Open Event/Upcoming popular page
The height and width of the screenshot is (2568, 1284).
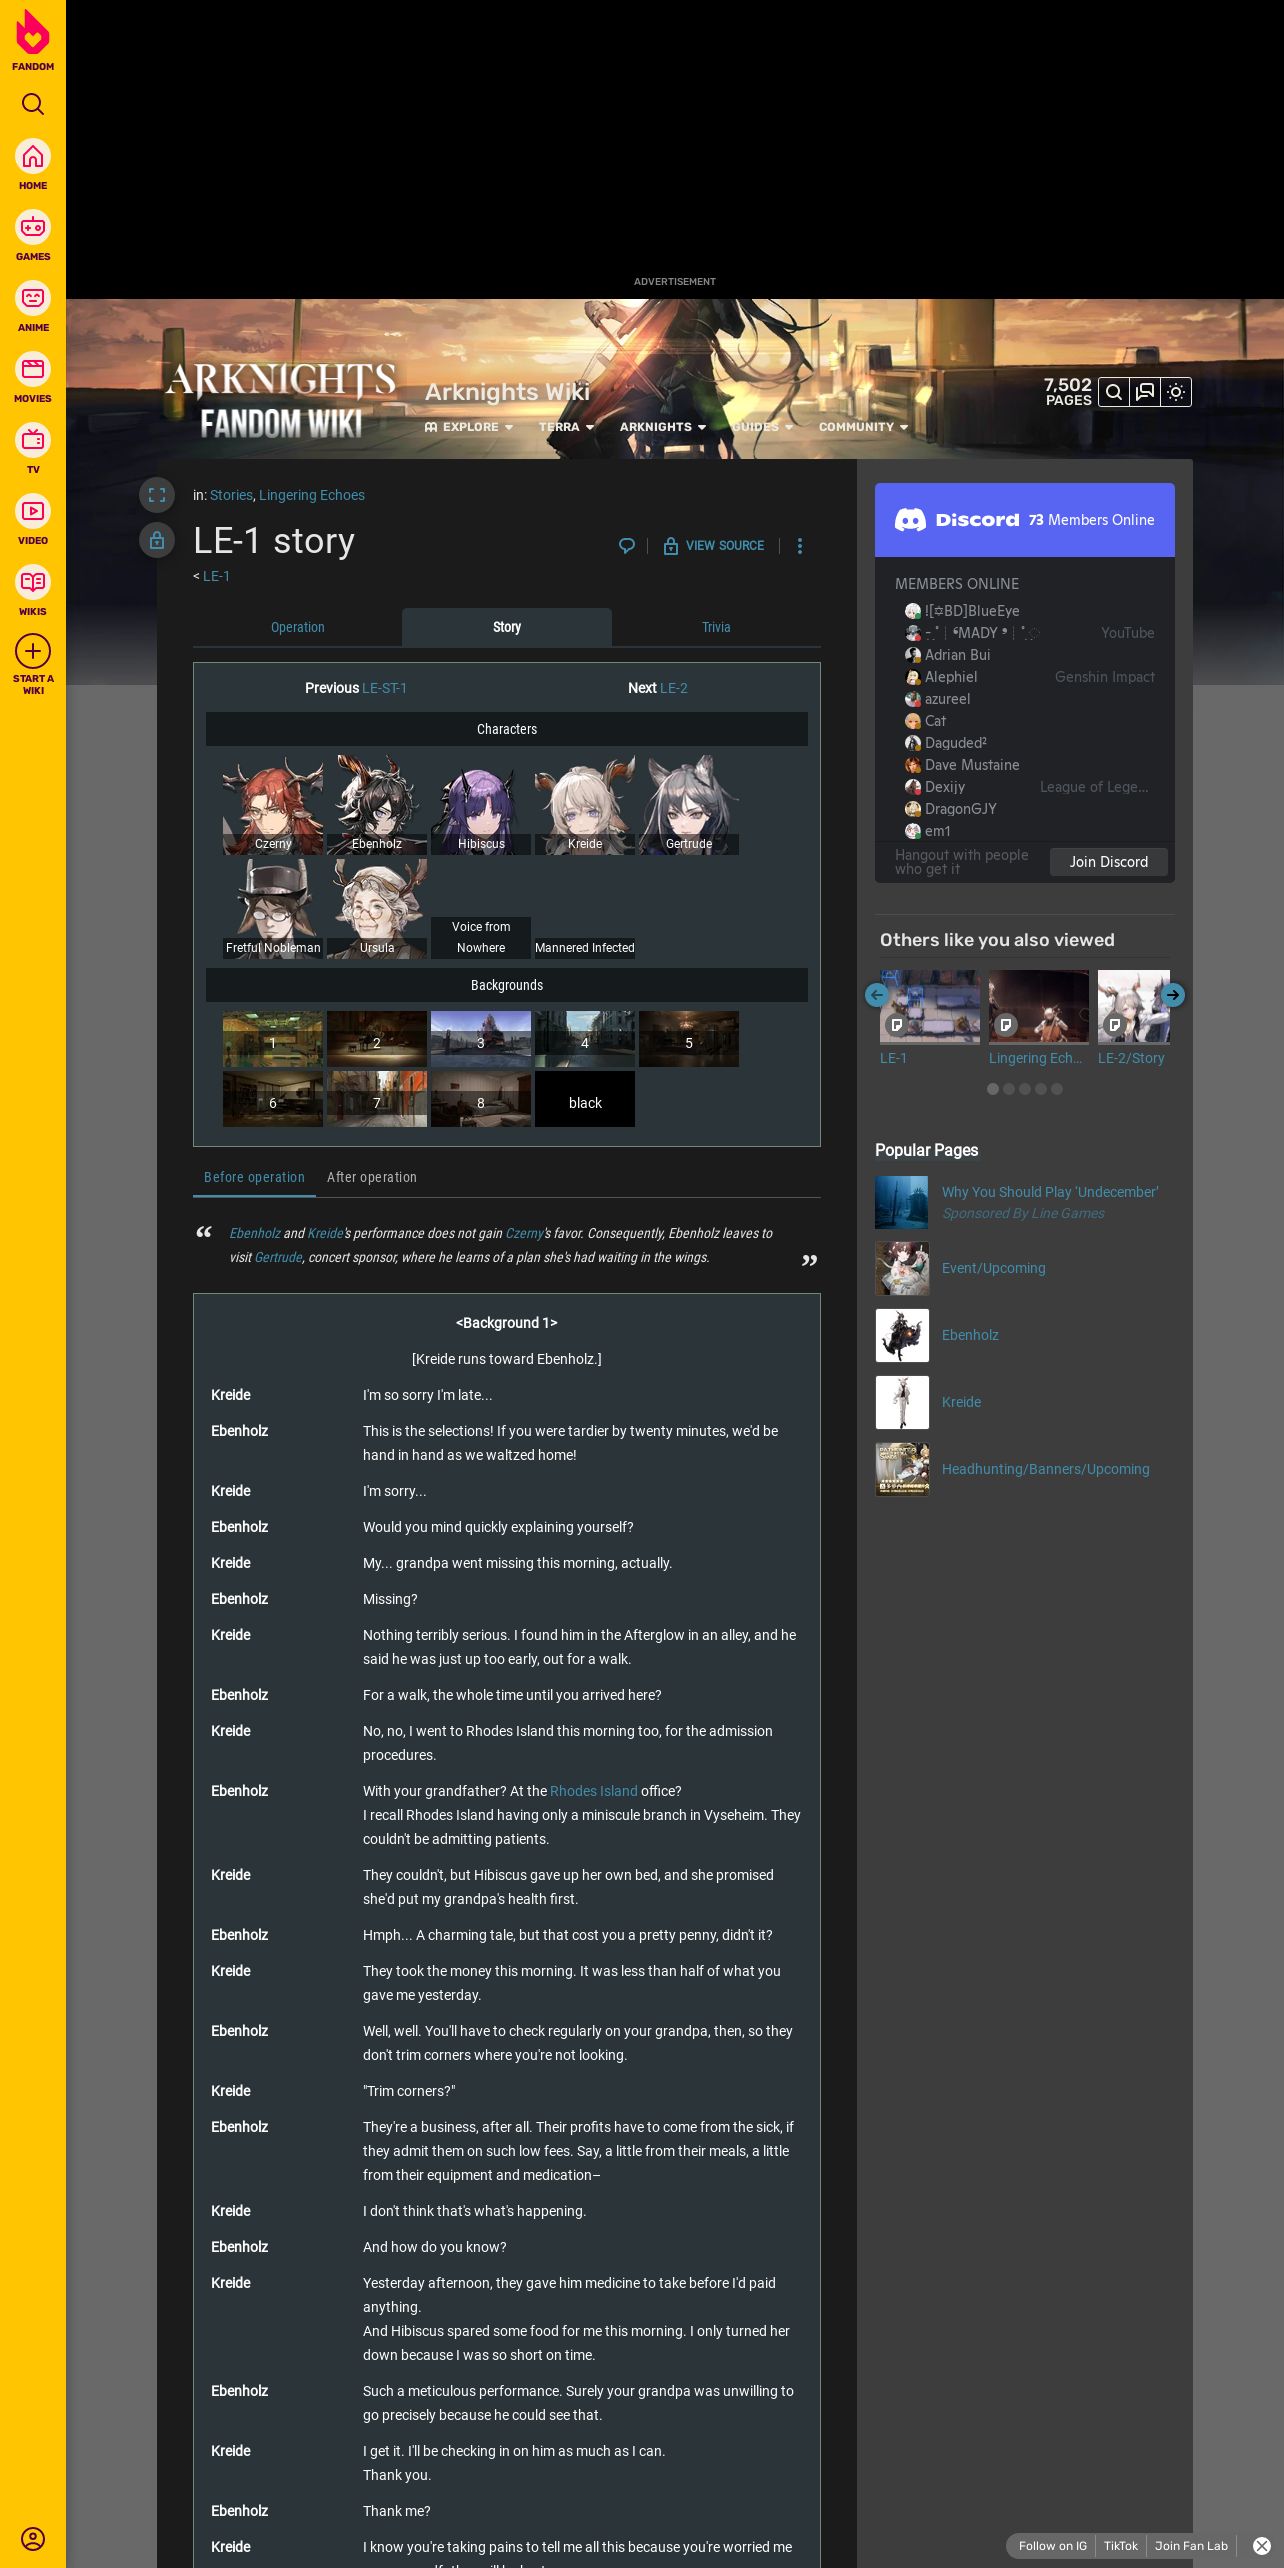point(994,1268)
